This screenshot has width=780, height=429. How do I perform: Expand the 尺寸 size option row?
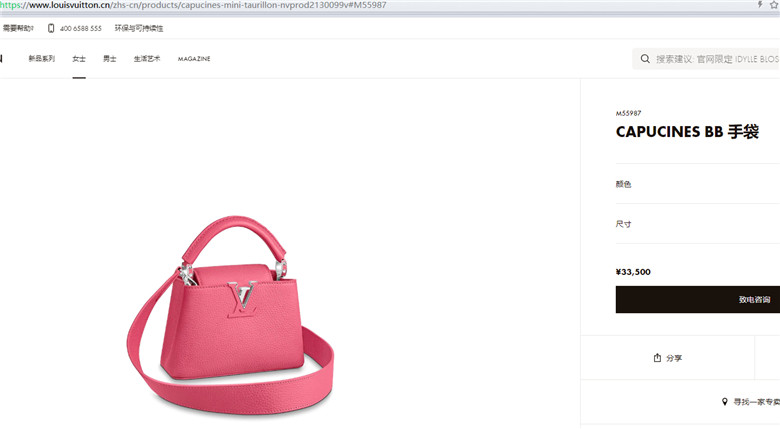click(697, 224)
